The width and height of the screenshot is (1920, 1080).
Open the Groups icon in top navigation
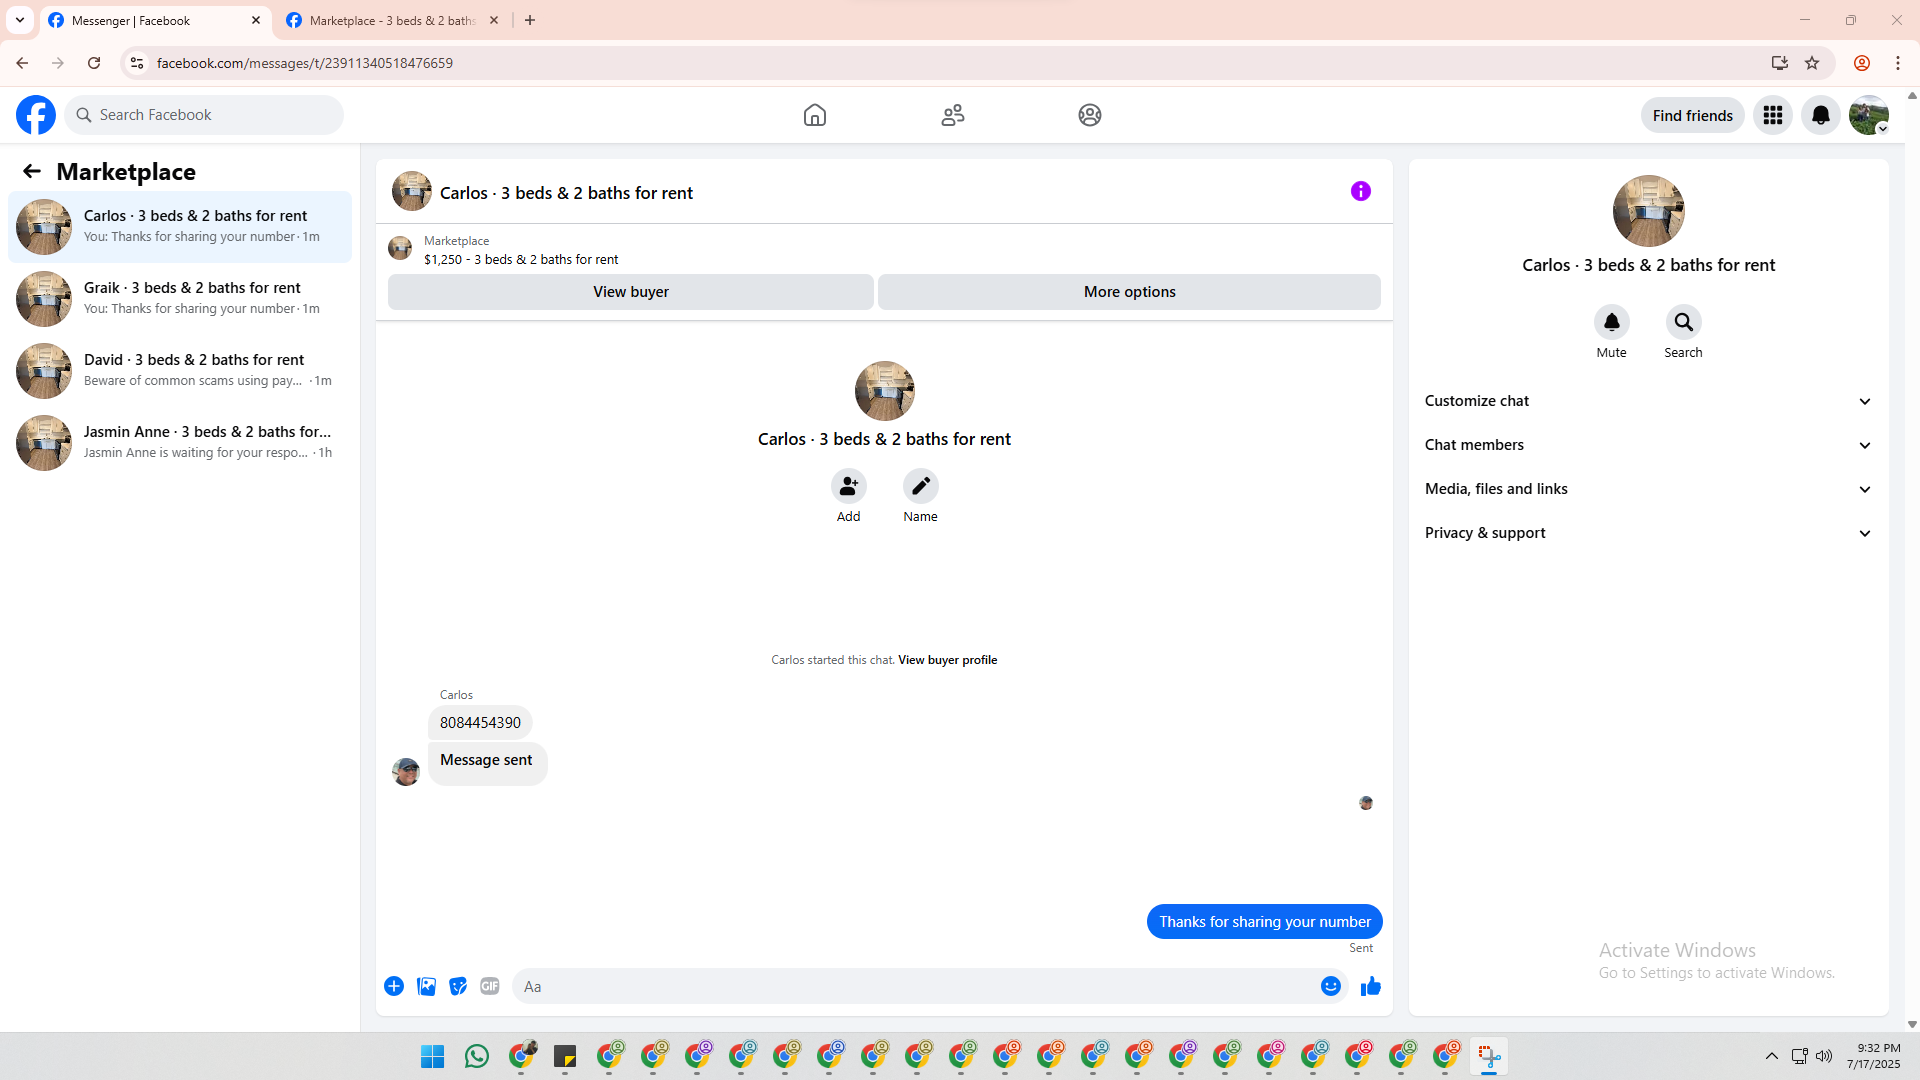pos(1090,115)
